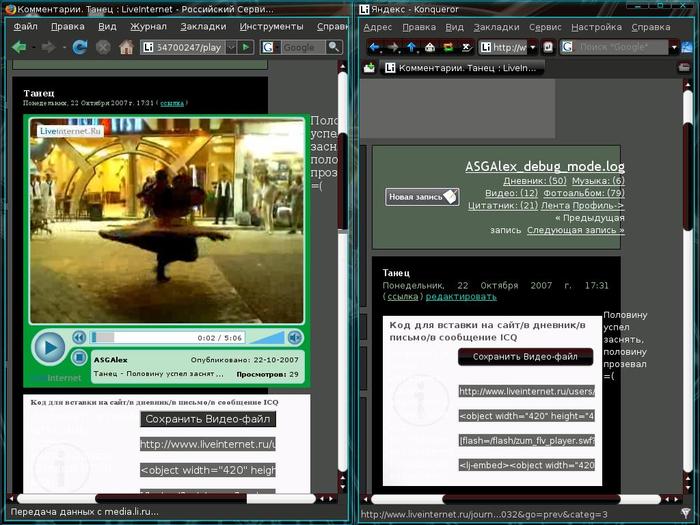Click the Новая запись button

[x=422, y=197]
